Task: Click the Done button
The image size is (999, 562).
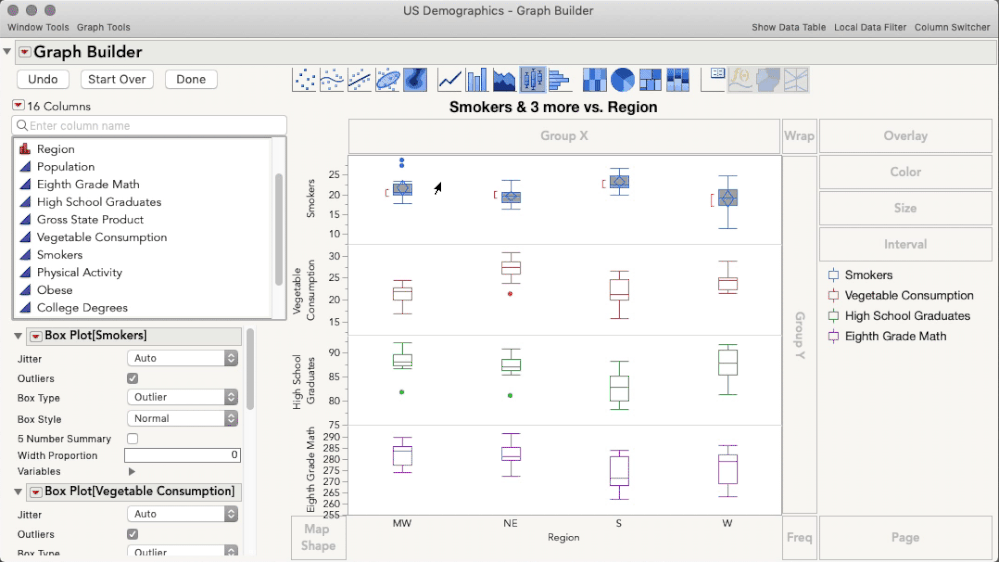Action: coord(190,79)
